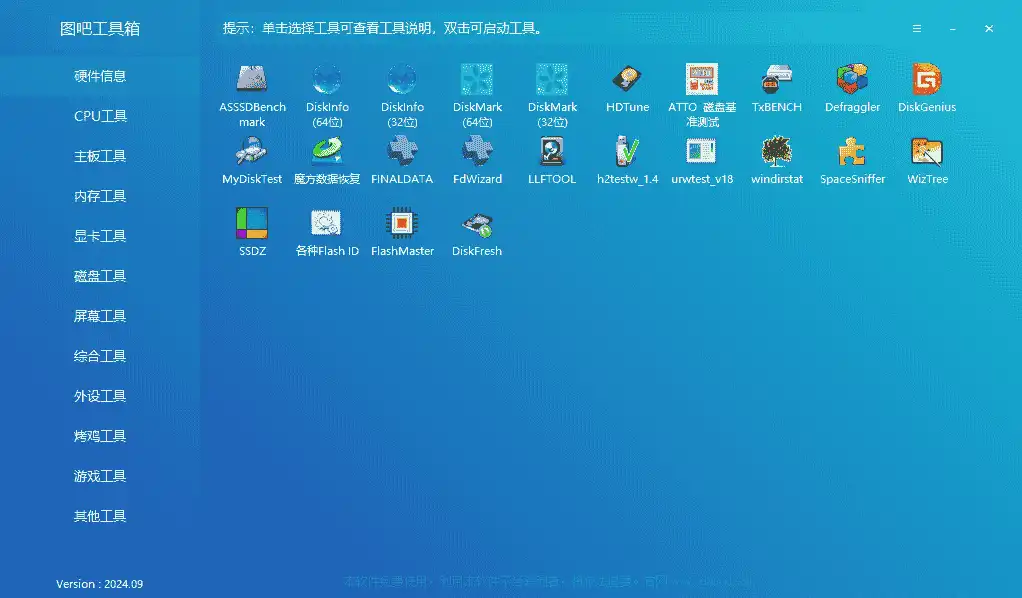Click the Defraggler icon
The image size is (1022, 598).
tap(853, 79)
